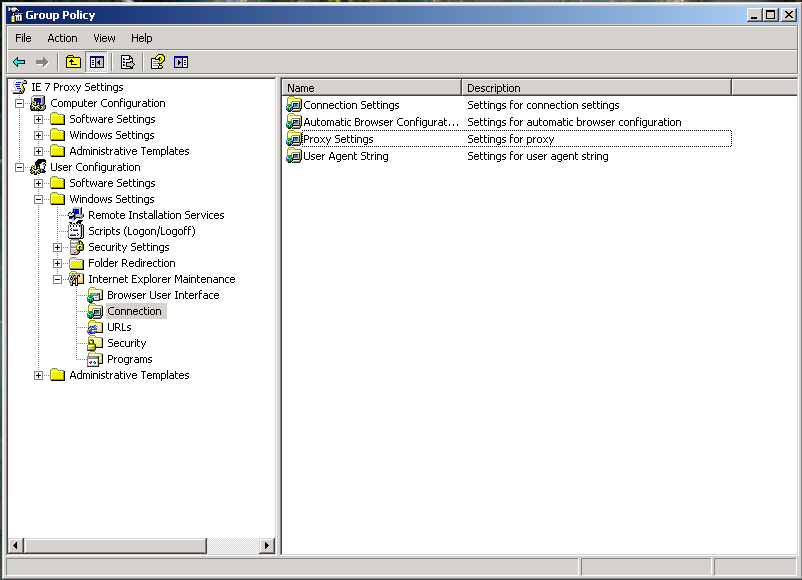Go up one level in the tree
Image resolution: width=802 pixels, height=580 pixels.
73,62
